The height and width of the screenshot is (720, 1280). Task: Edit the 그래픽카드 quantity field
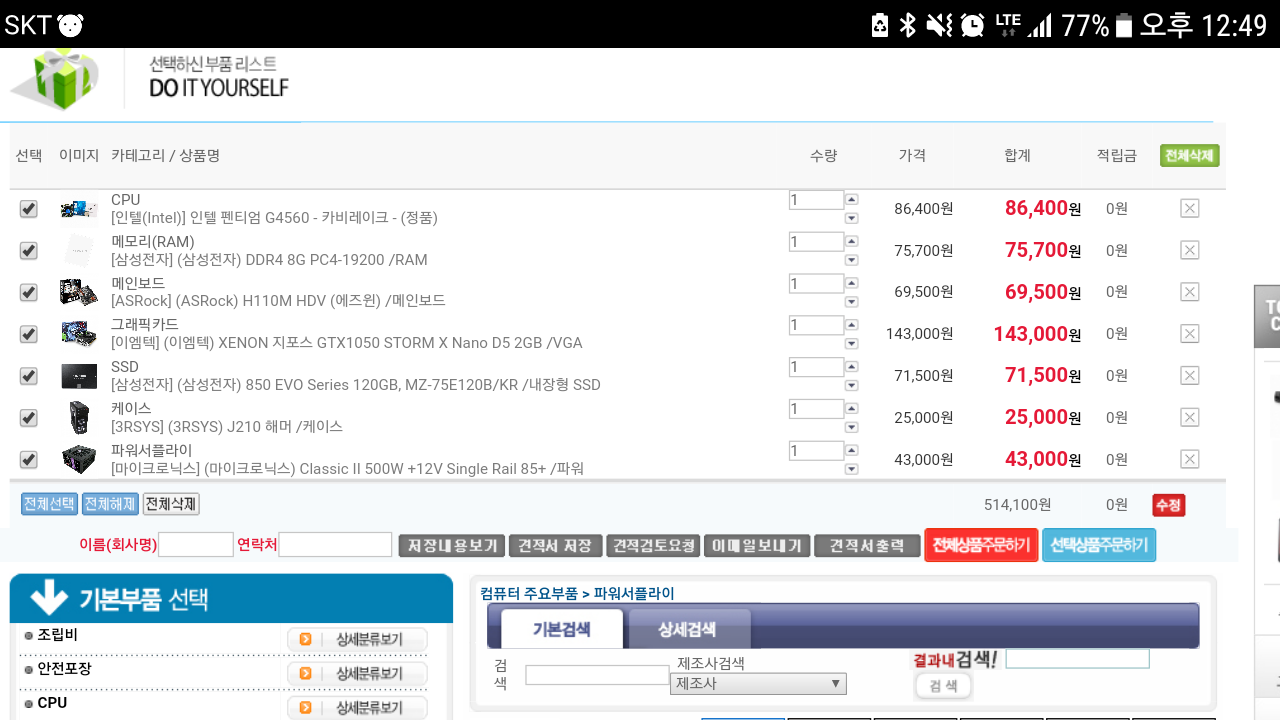pos(816,325)
